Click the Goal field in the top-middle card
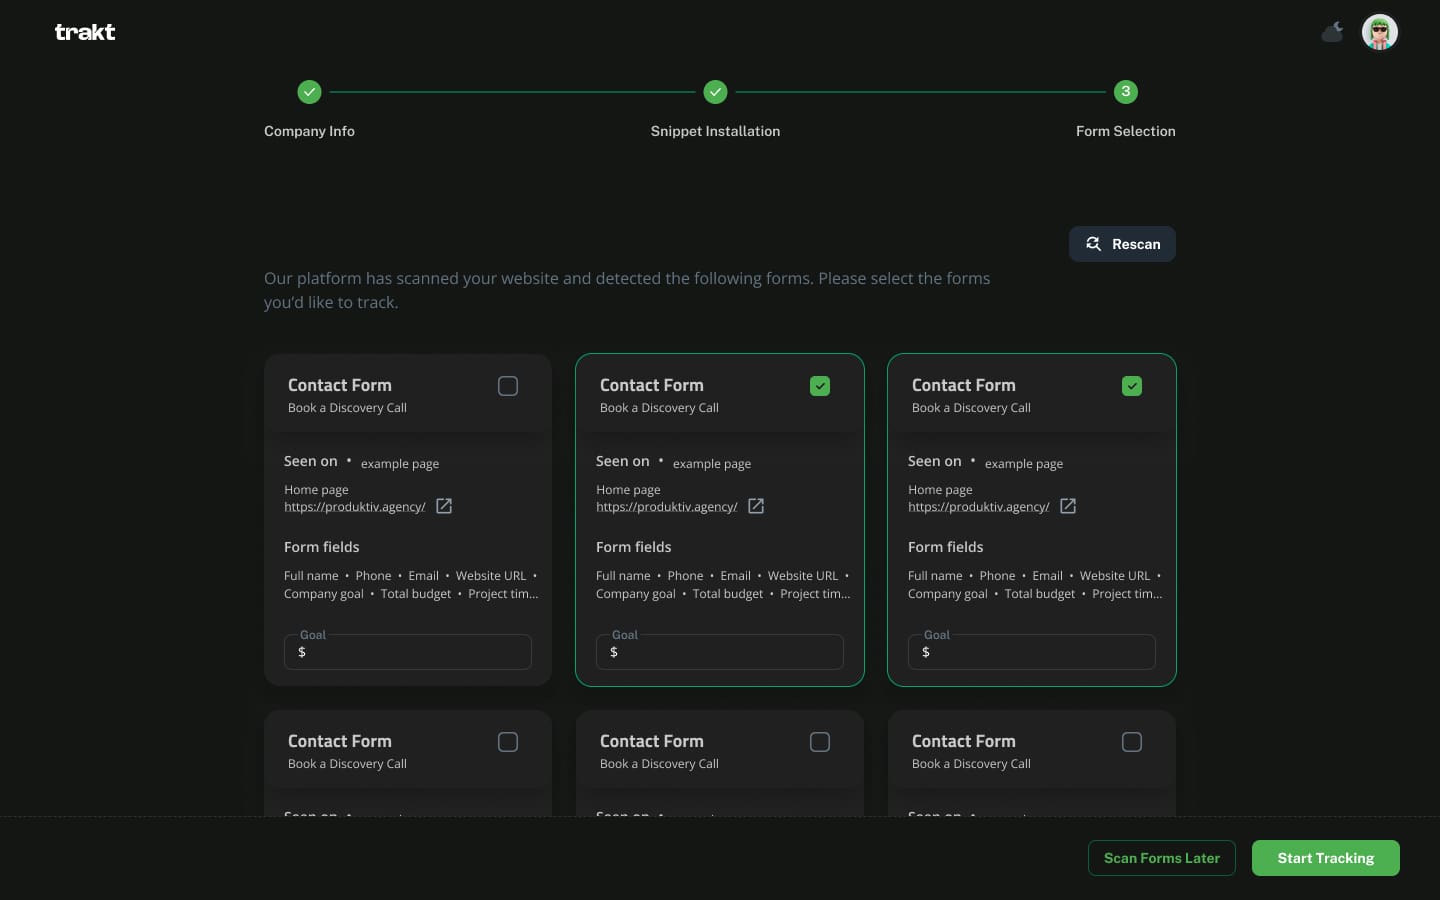1440x900 pixels. pyautogui.click(x=720, y=652)
